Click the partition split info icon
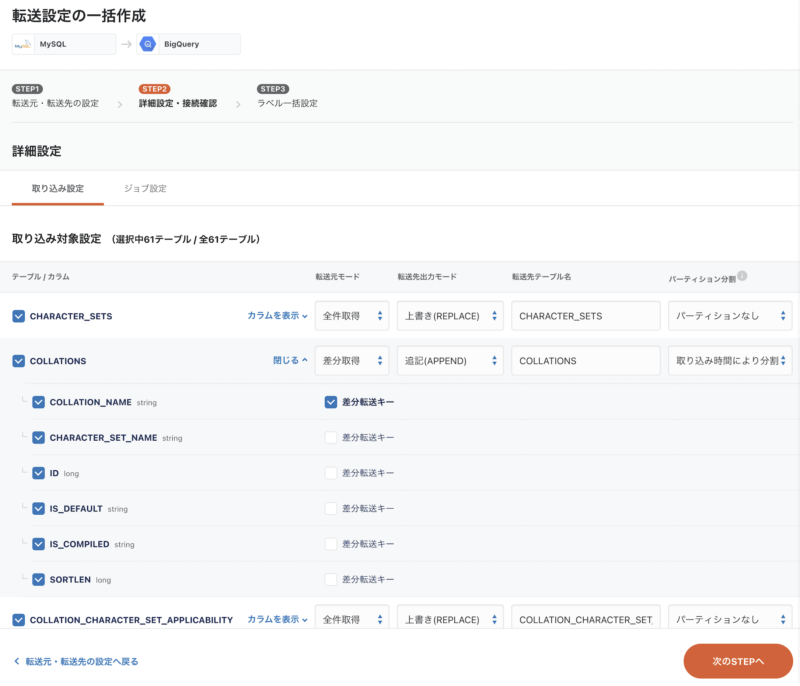The width and height of the screenshot is (800, 686). tap(743, 276)
